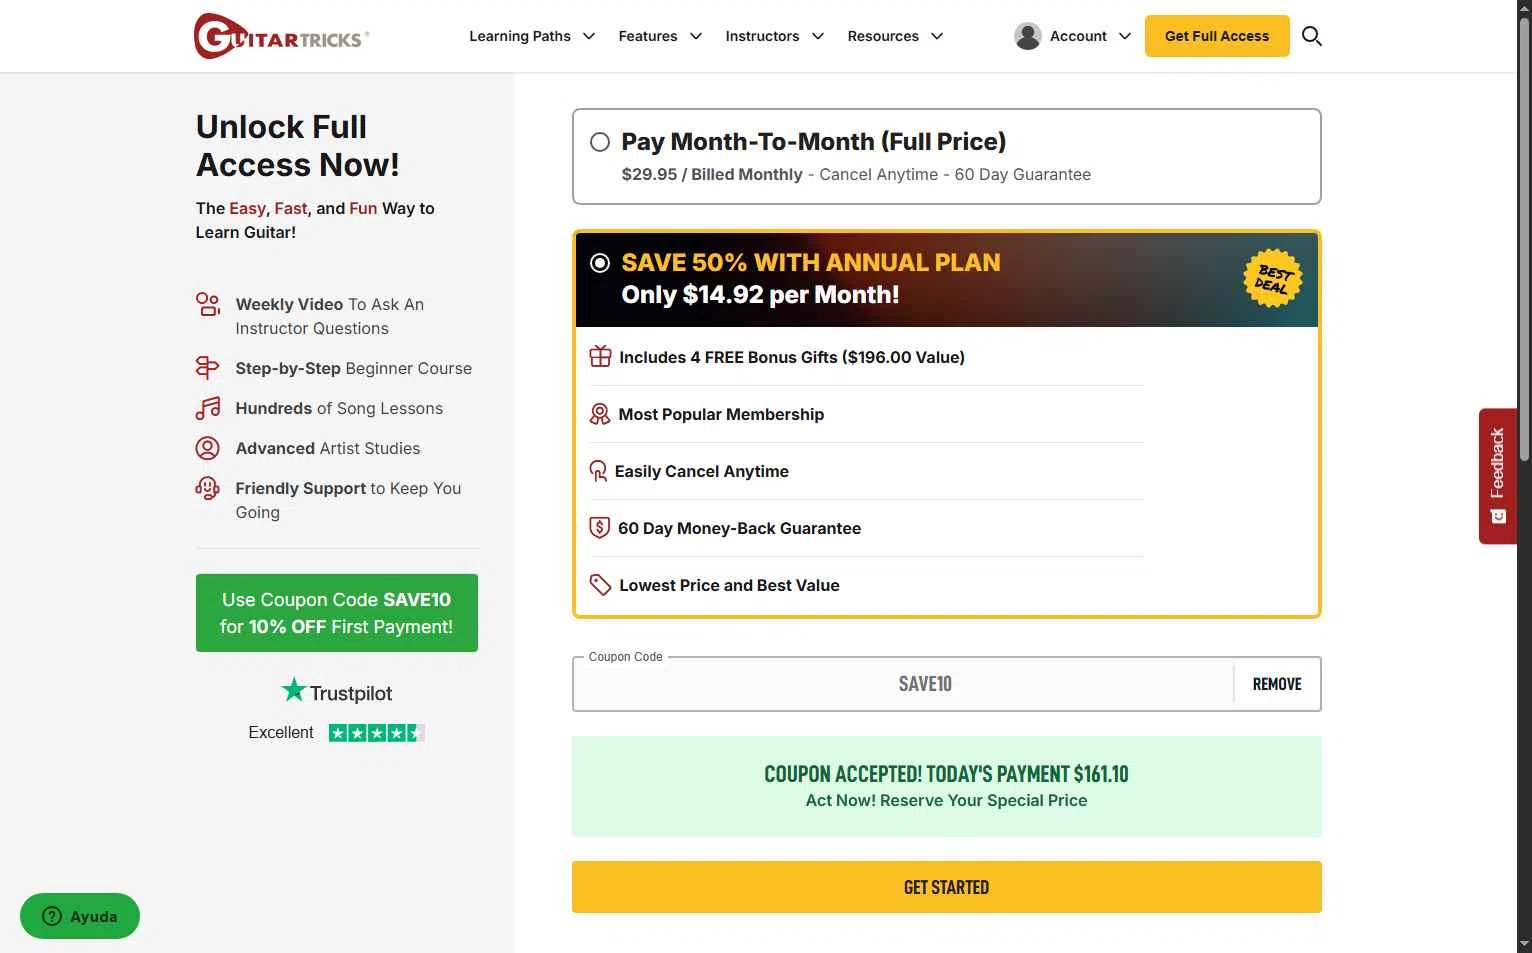
Task: Click the money-back guarantee shield icon
Action: pyautogui.click(x=599, y=528)
